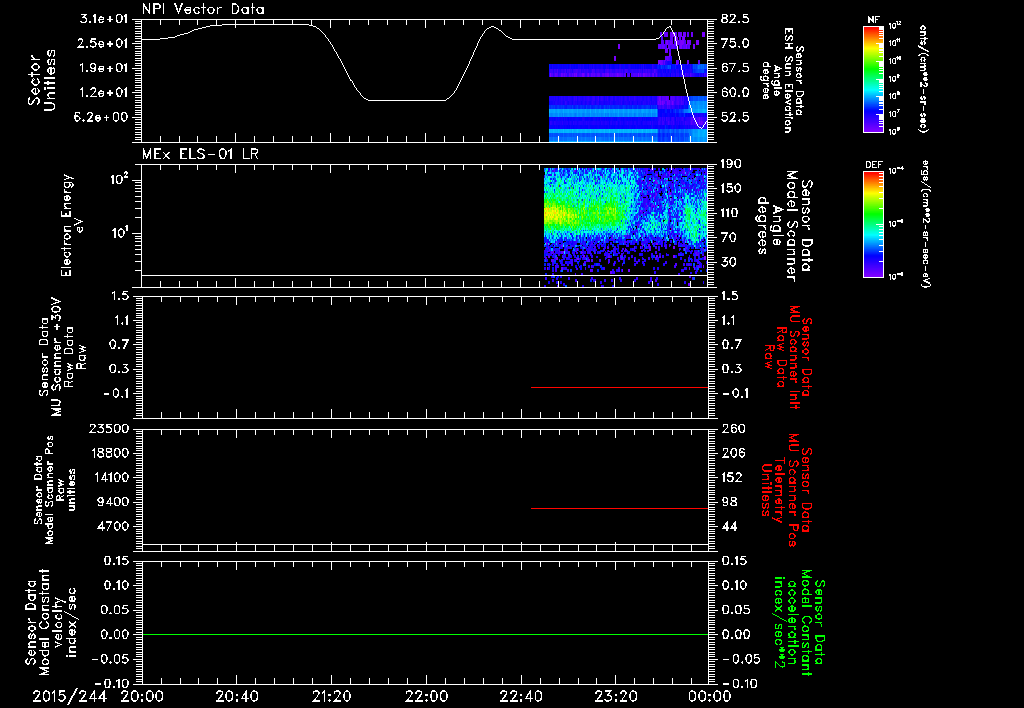Select the "MEx ELS-01 LR" panel title

(200, 154)
